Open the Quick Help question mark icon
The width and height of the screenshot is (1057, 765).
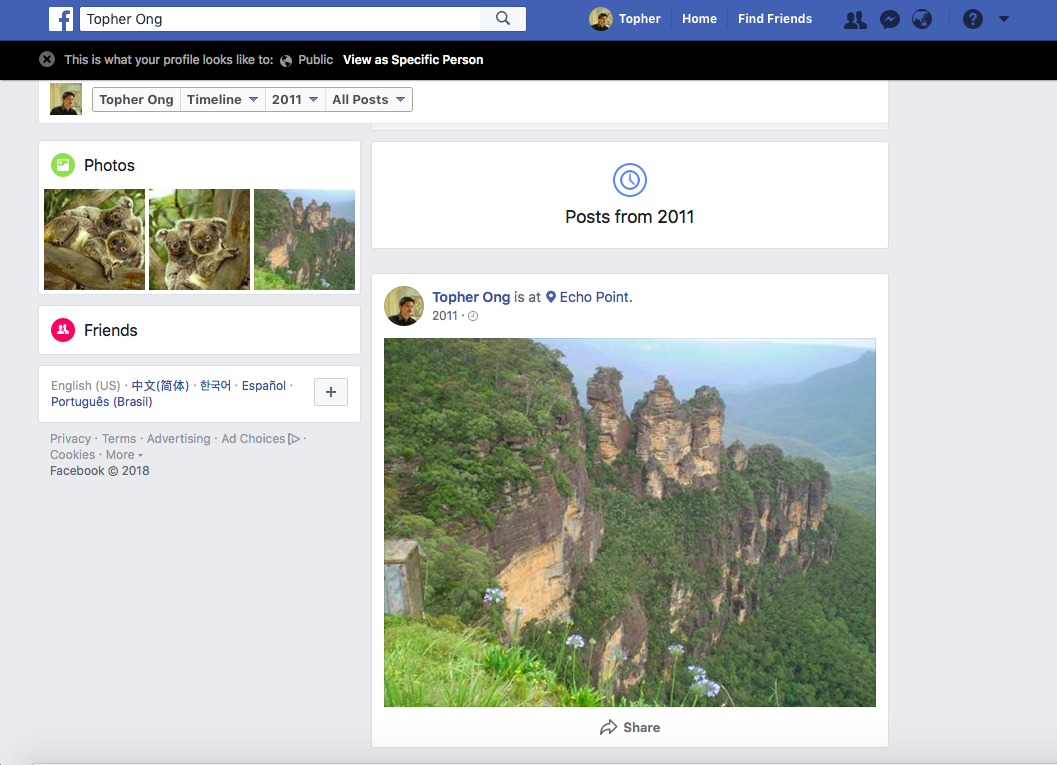972,19
